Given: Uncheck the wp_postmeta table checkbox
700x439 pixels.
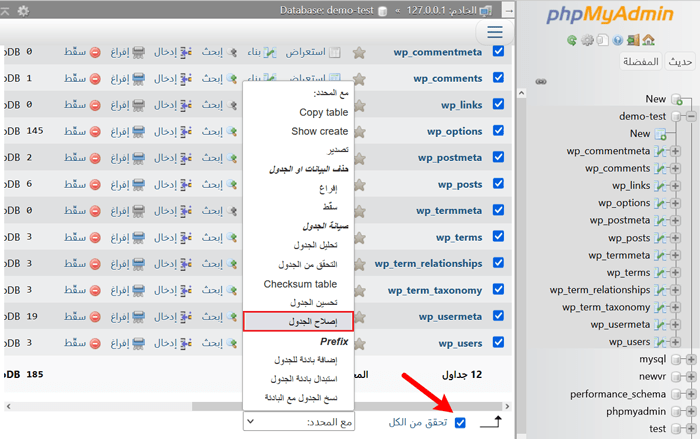Looking at the screenshot, I should coord(498,157).
